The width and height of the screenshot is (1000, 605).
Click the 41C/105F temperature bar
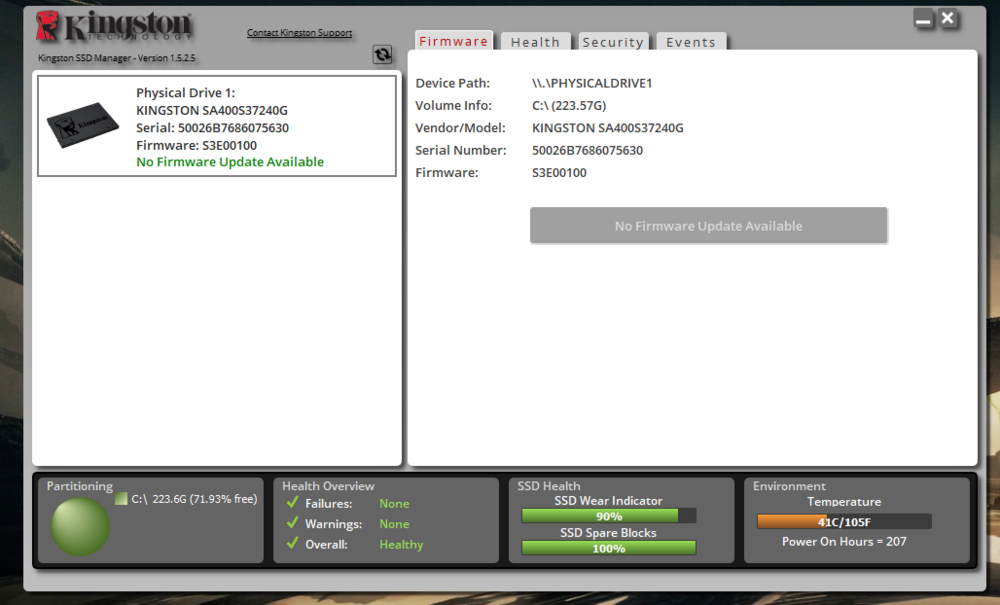click(x=843, y=521)
